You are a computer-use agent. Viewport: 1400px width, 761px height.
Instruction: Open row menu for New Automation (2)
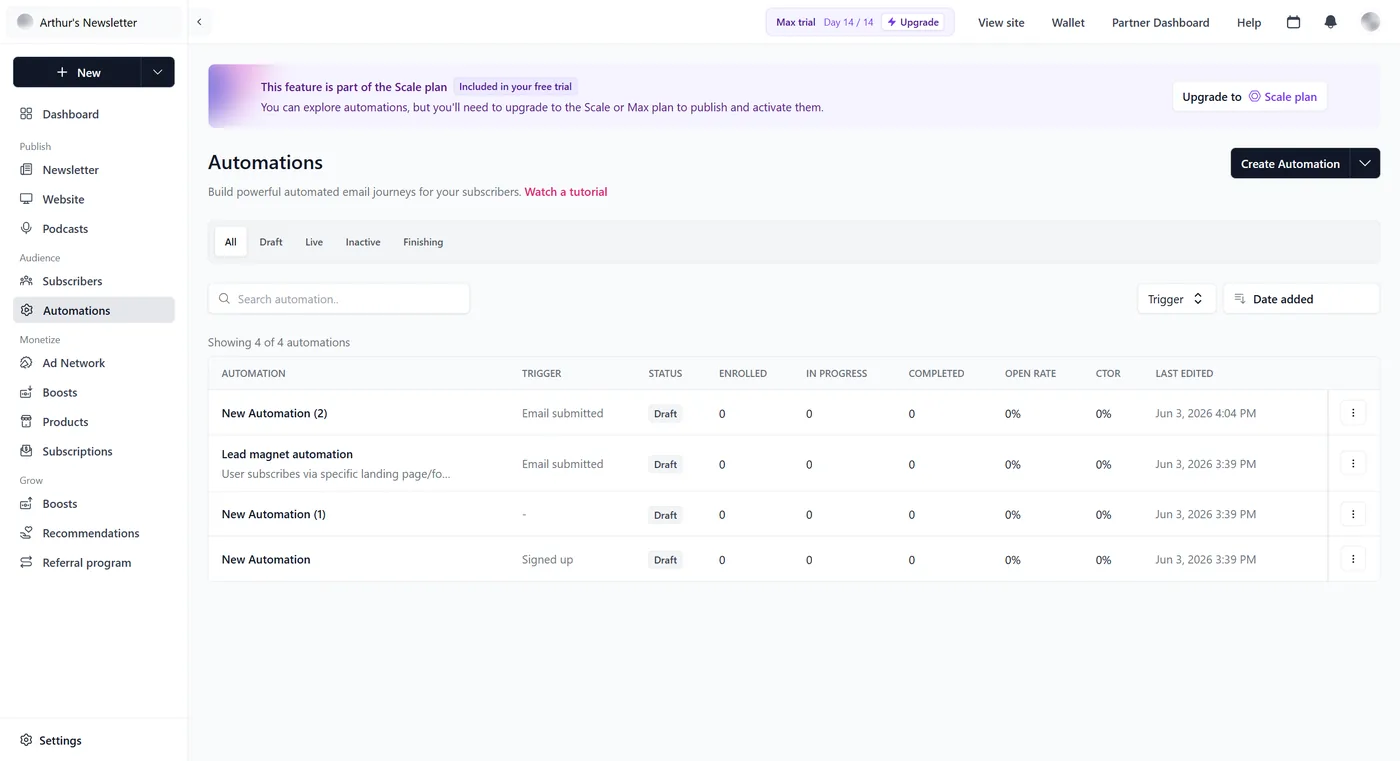click(1353, 413)
